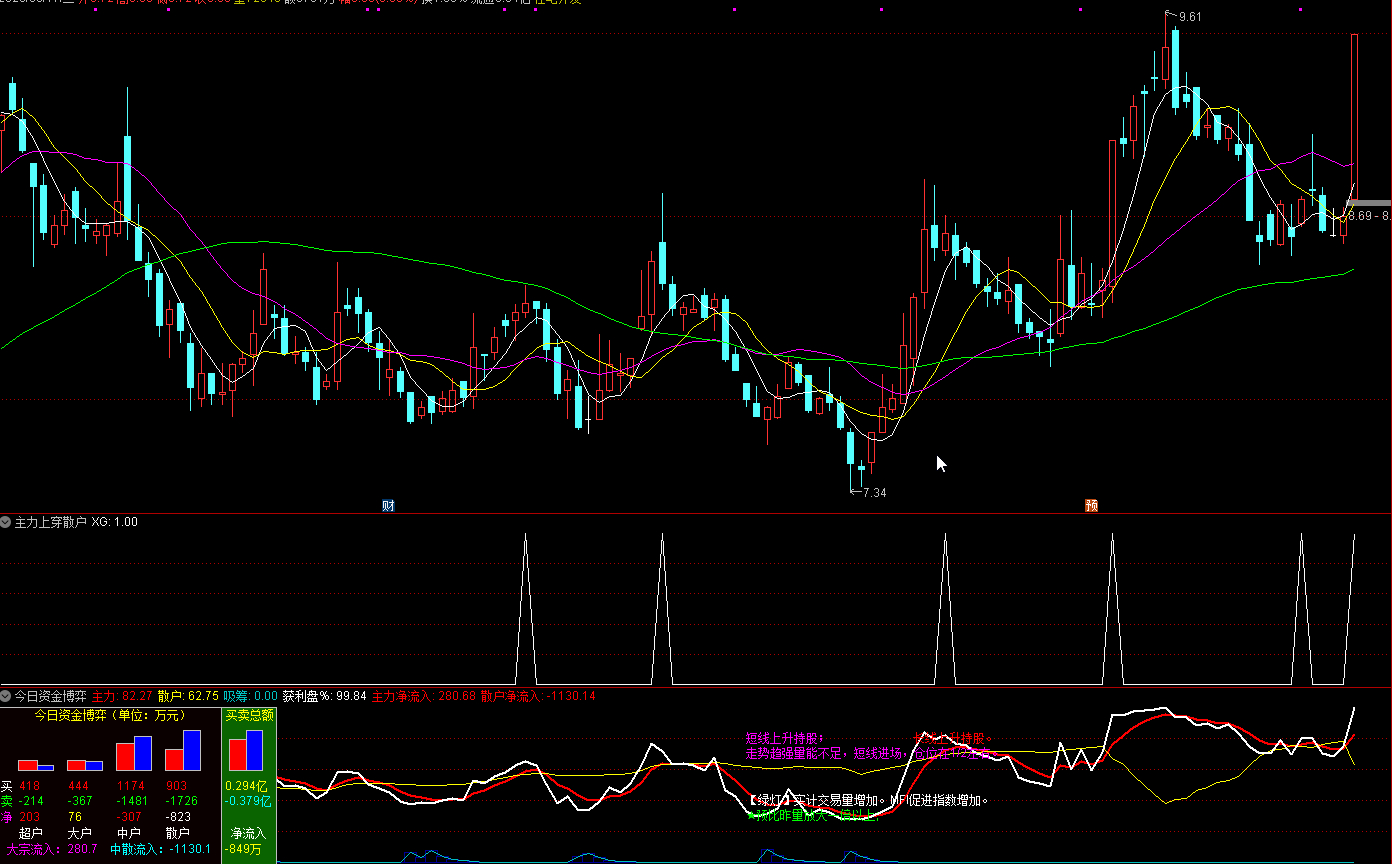
Task: Collapse the 主力上穿散户 indicator panel arrow
Action: [x=6, y=522]
